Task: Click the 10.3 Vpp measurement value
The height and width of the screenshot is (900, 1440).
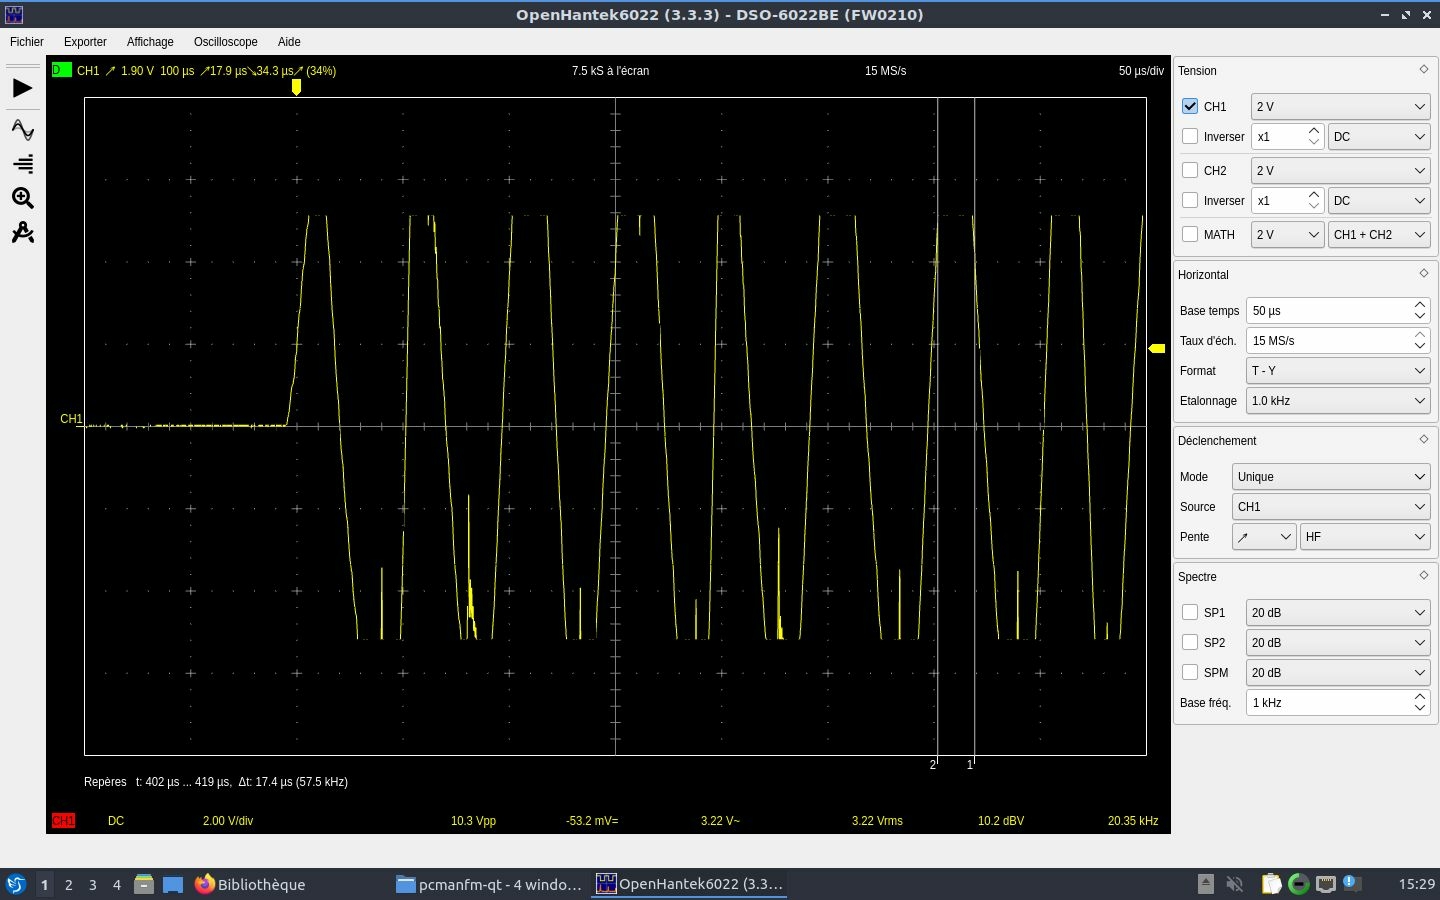Action: 473,821
